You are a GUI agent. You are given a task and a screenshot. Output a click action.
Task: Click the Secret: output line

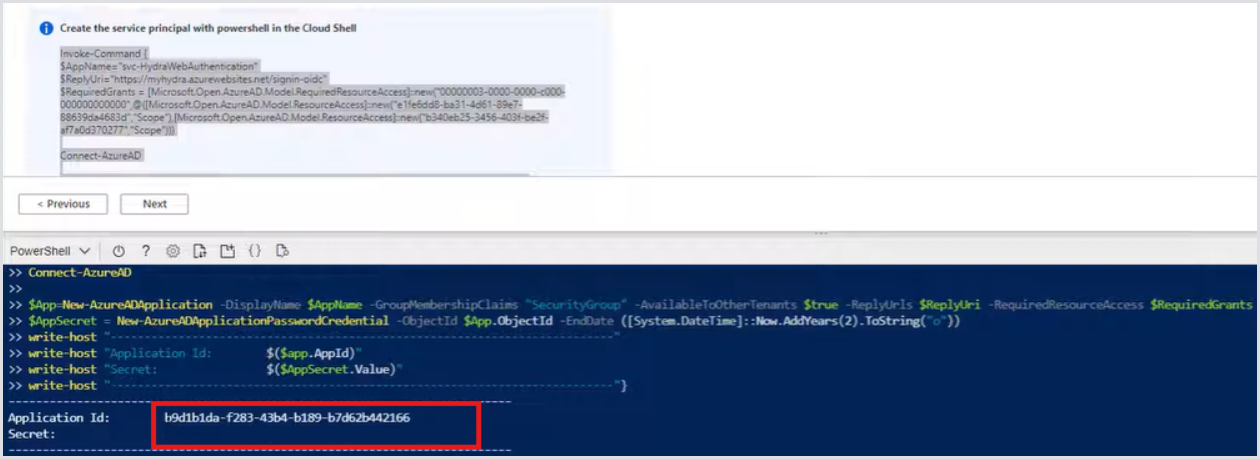[33, 434]
